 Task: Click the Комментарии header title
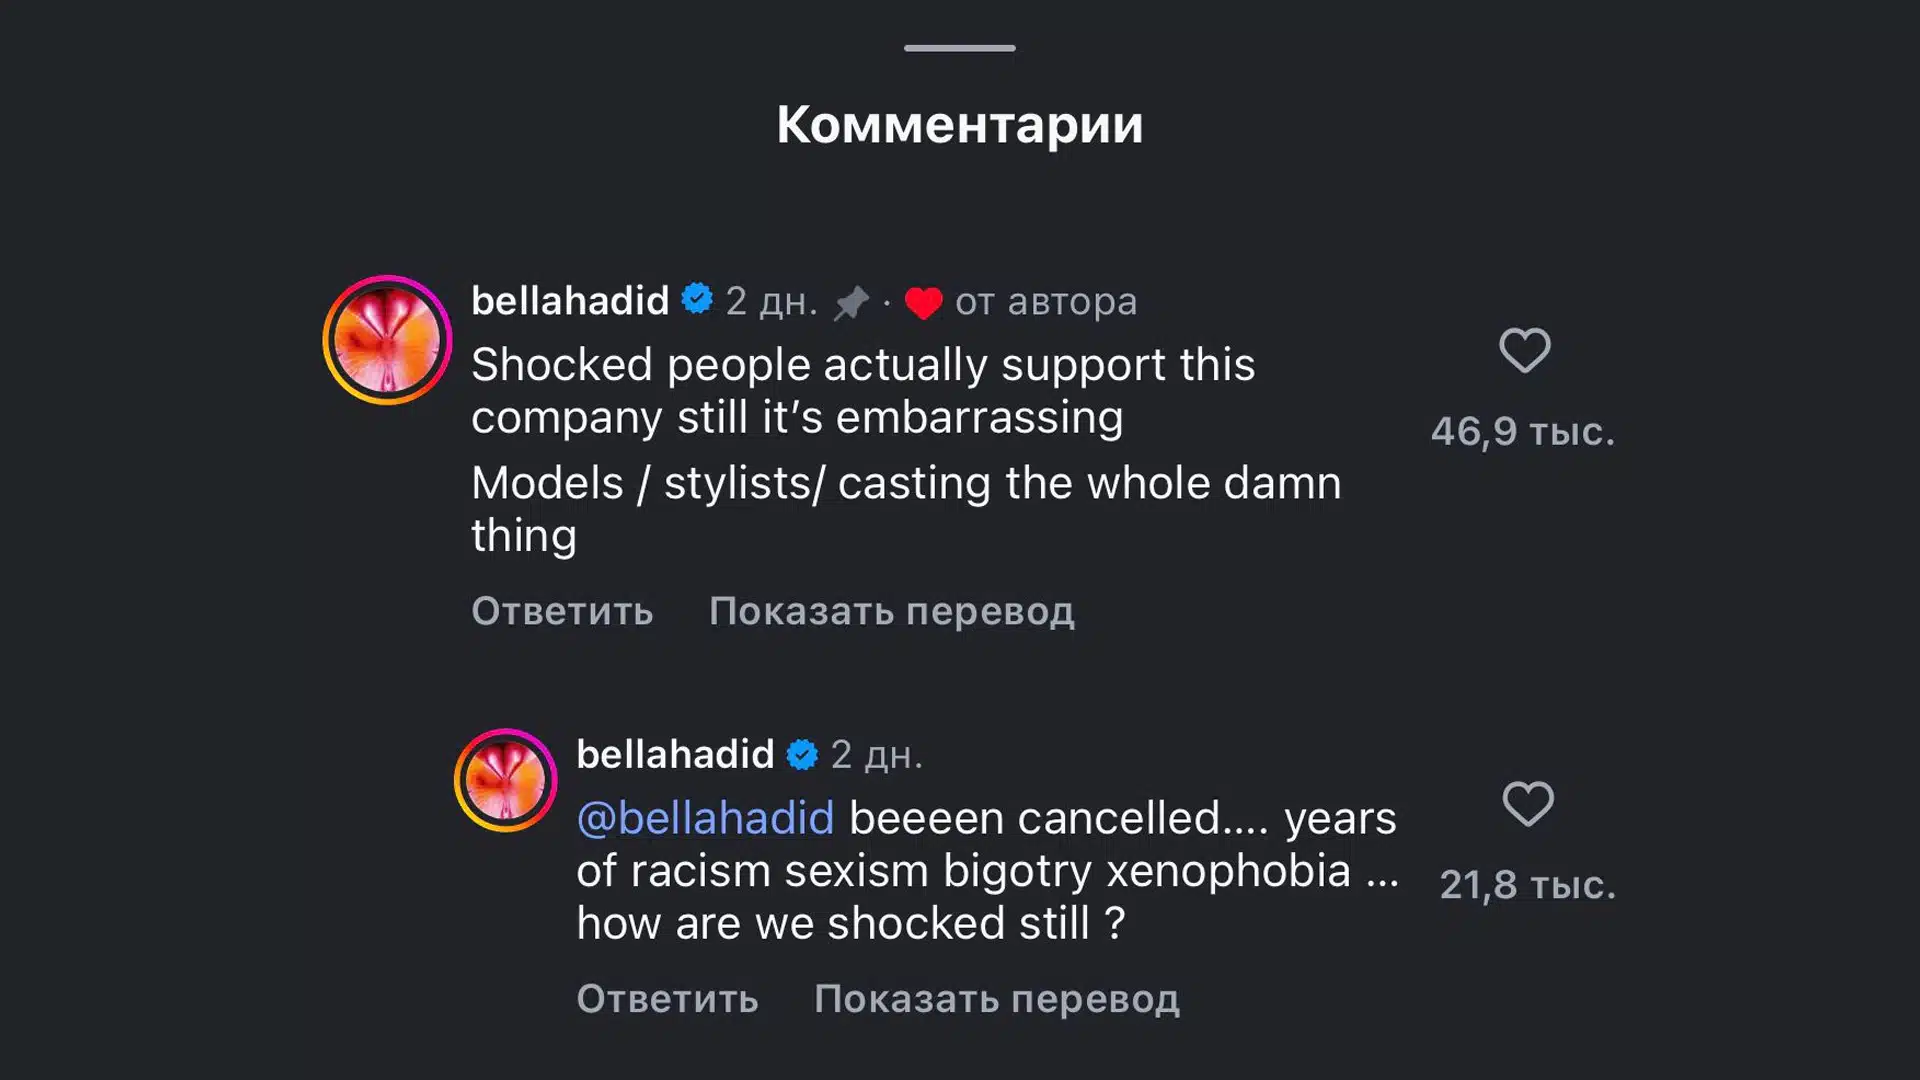coord(959,125)
